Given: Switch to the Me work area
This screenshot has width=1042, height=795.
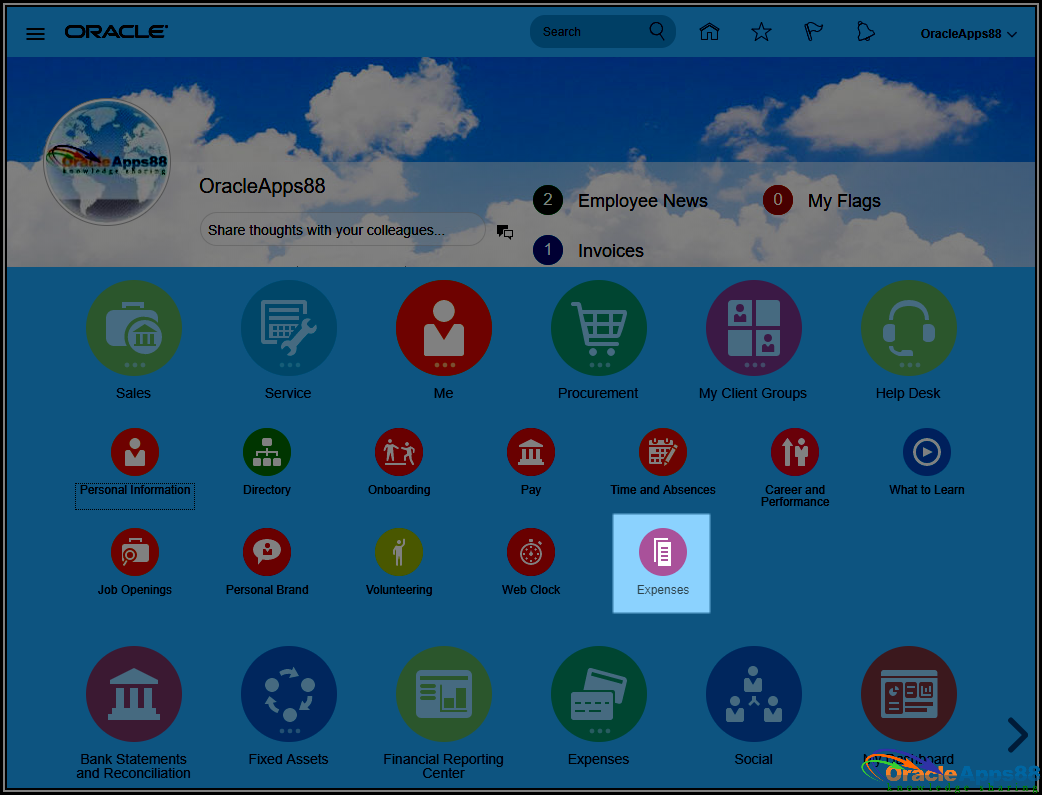Looking at the screenshot, I should tap(443, 327).
